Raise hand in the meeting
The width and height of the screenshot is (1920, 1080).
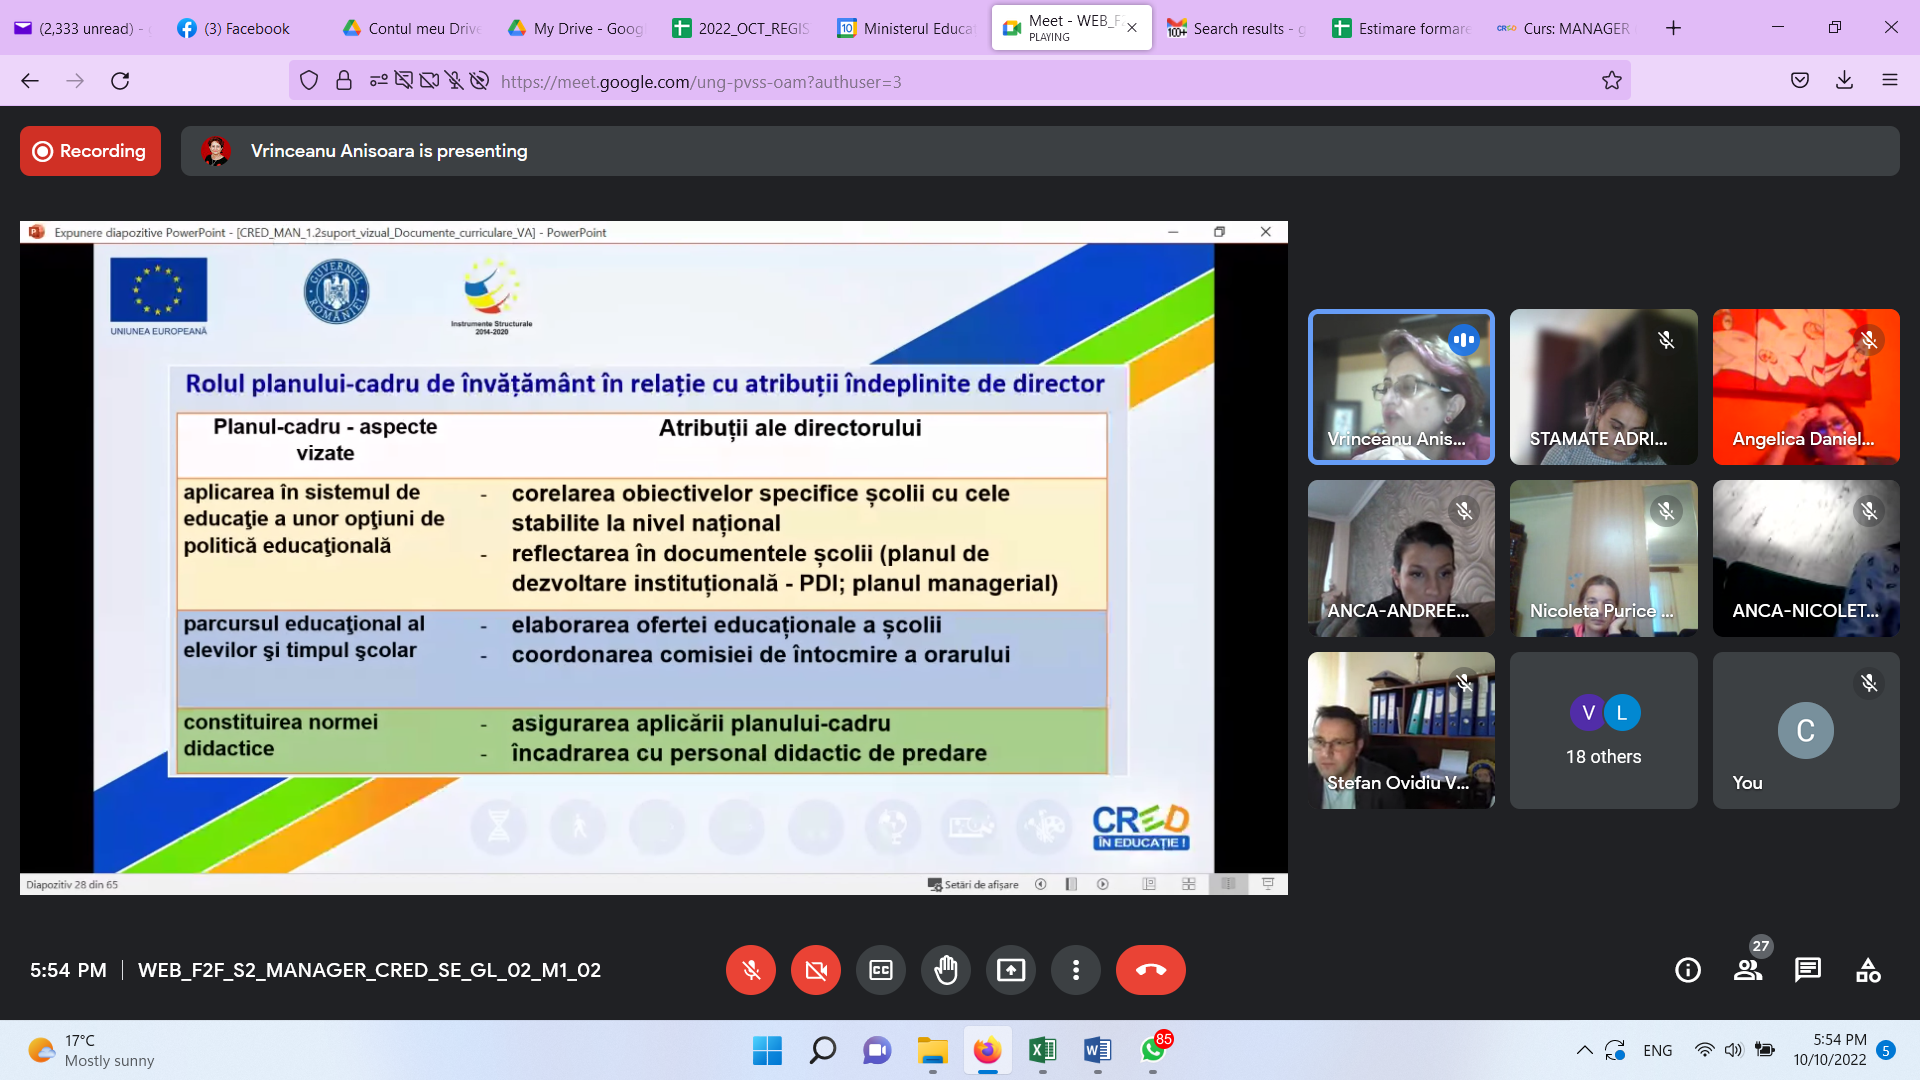tap(946, 970)
